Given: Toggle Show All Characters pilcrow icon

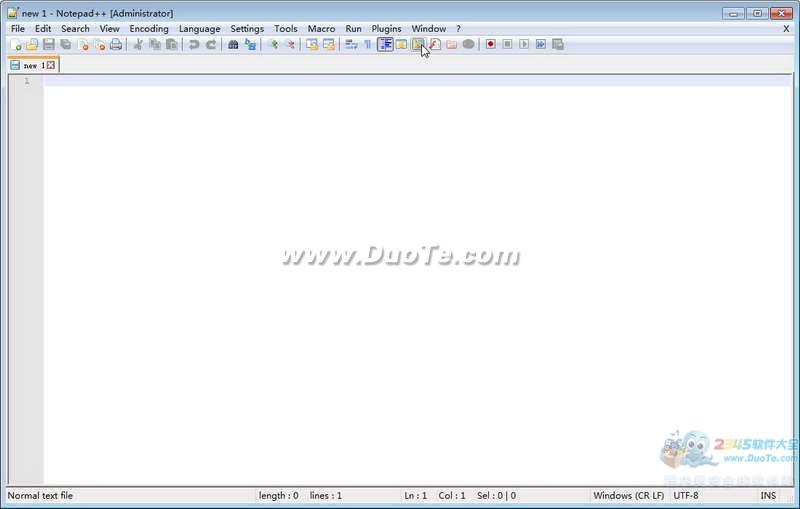Looking at the screenshot, I should [x=367, y=45].
